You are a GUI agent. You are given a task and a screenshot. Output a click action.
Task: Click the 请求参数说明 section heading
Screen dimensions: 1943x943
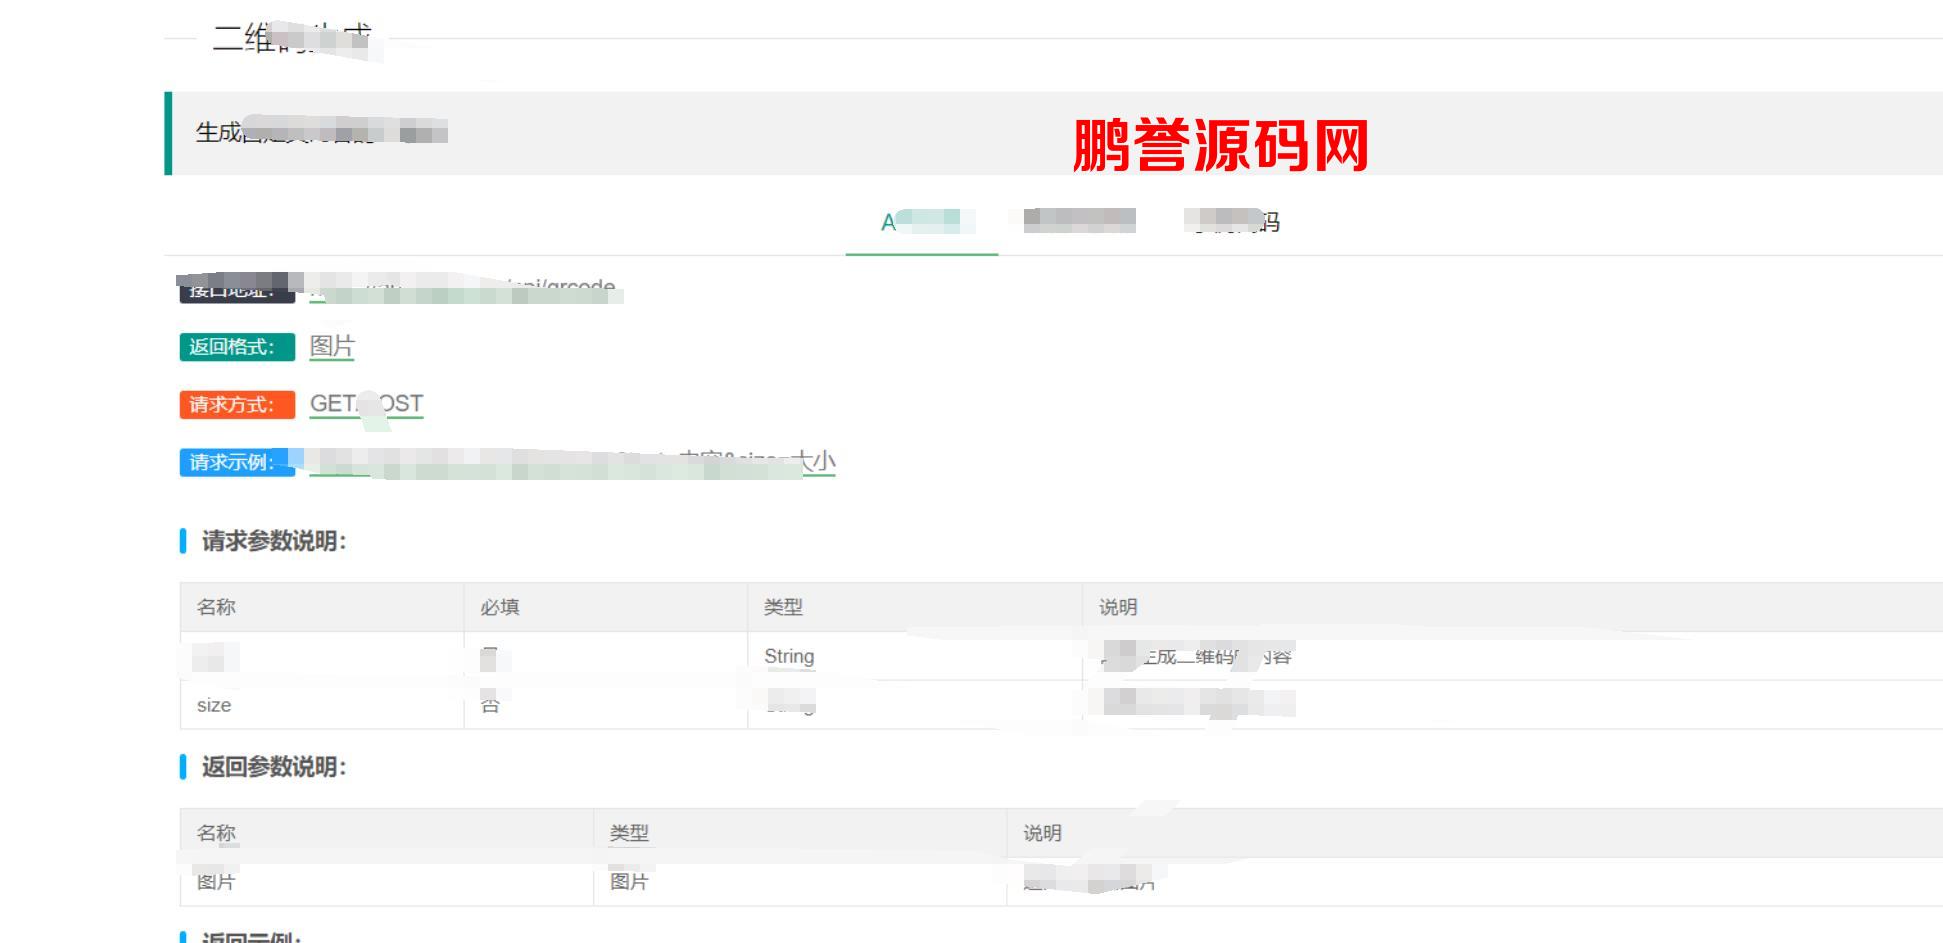tap(274, 541)
